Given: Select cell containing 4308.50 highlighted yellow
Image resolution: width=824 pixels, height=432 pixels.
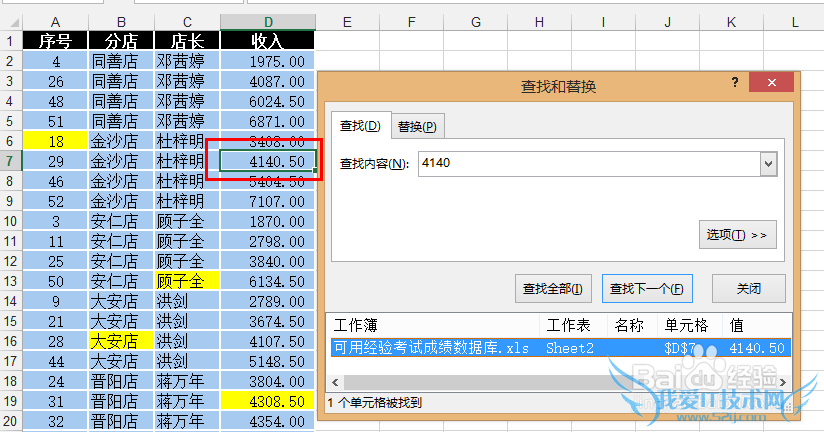Looking at the screenshot, I should click(x=267, y=400).
